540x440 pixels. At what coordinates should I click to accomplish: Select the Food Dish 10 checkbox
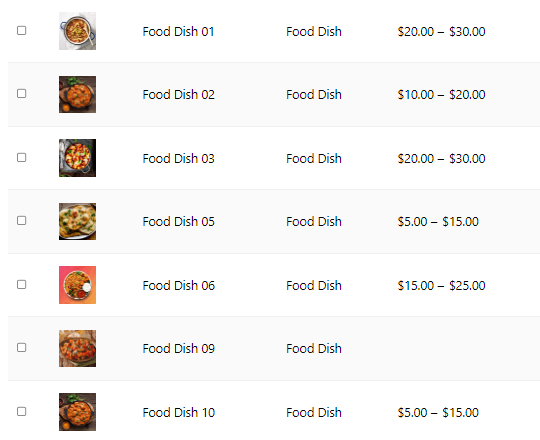pyautogui.click(x=21, y=411)
